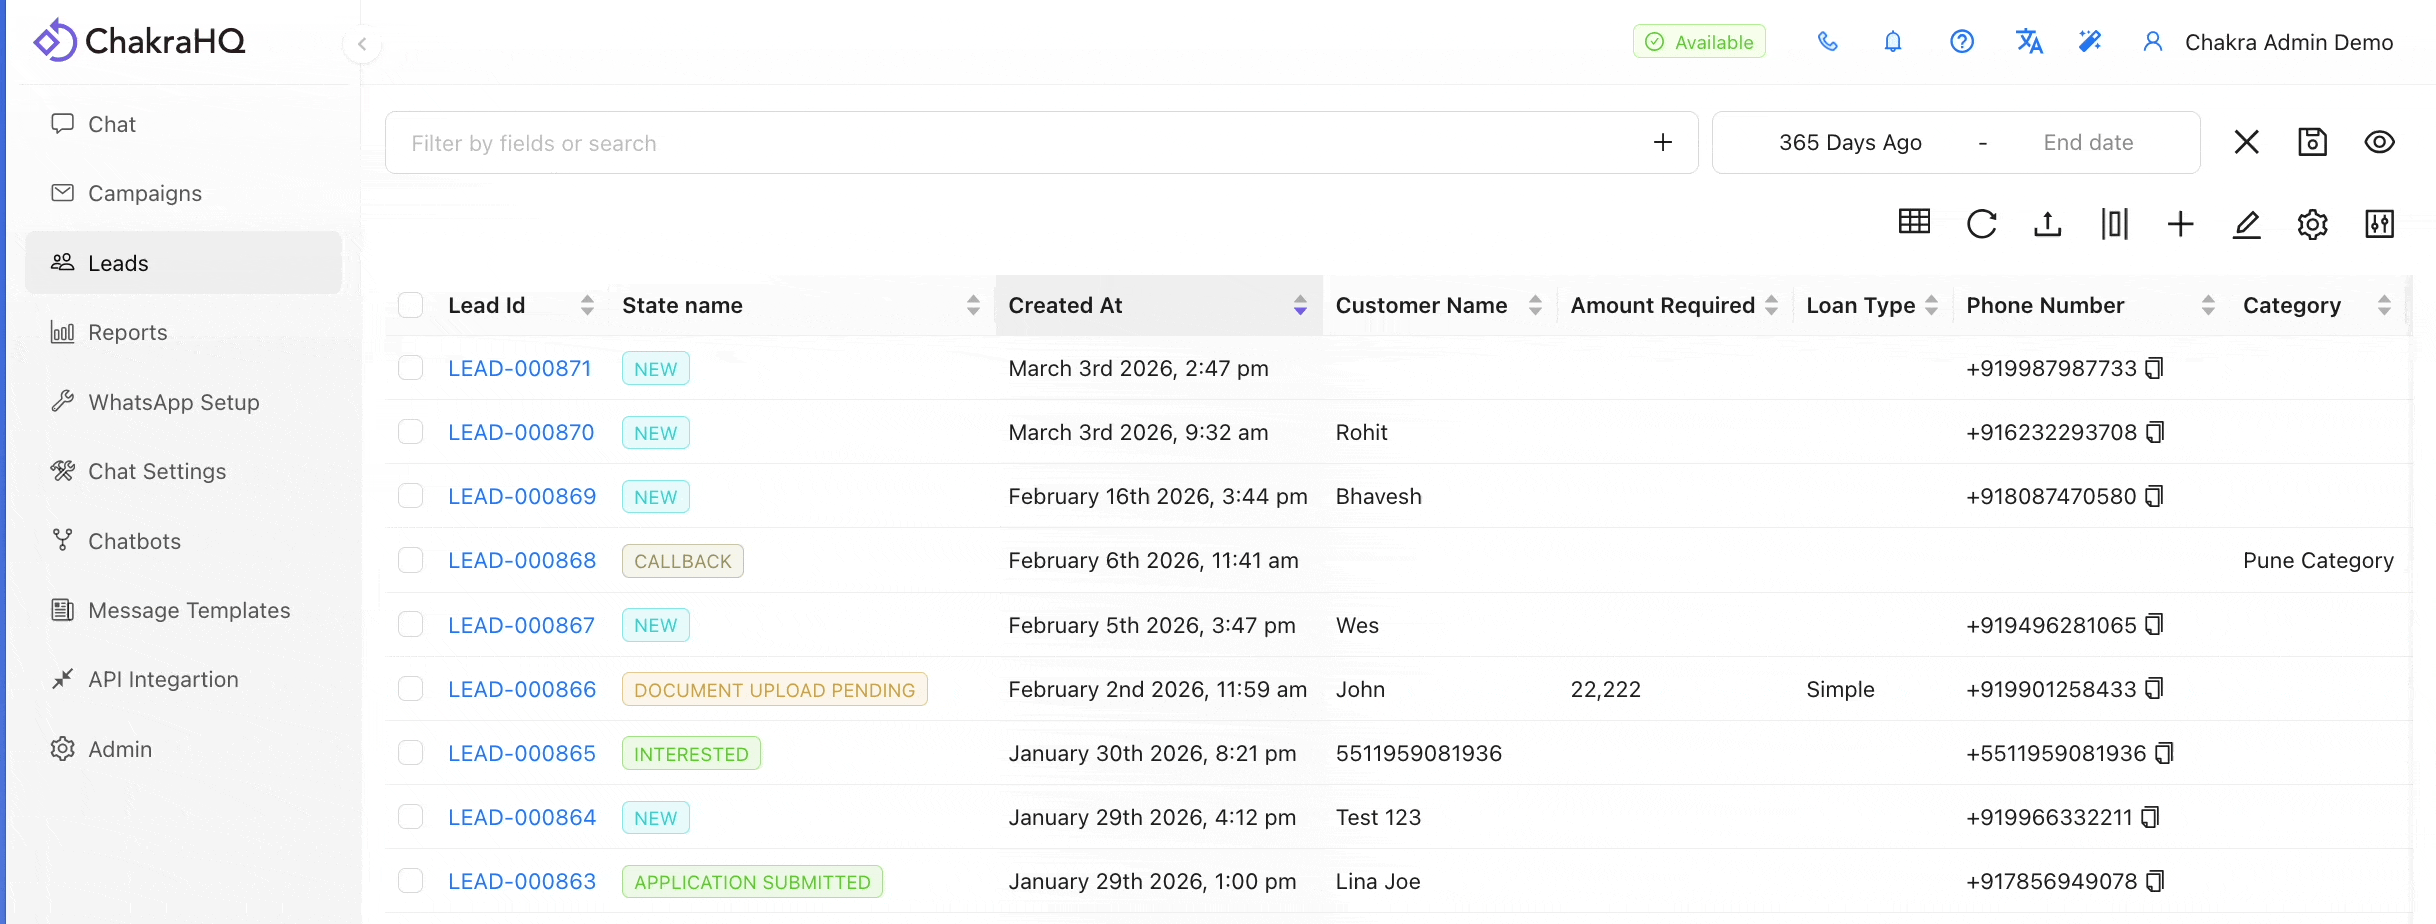Screen dimensions: 2436x924
Task: Click the phone call icon in header
Action: pos(1827,42)
